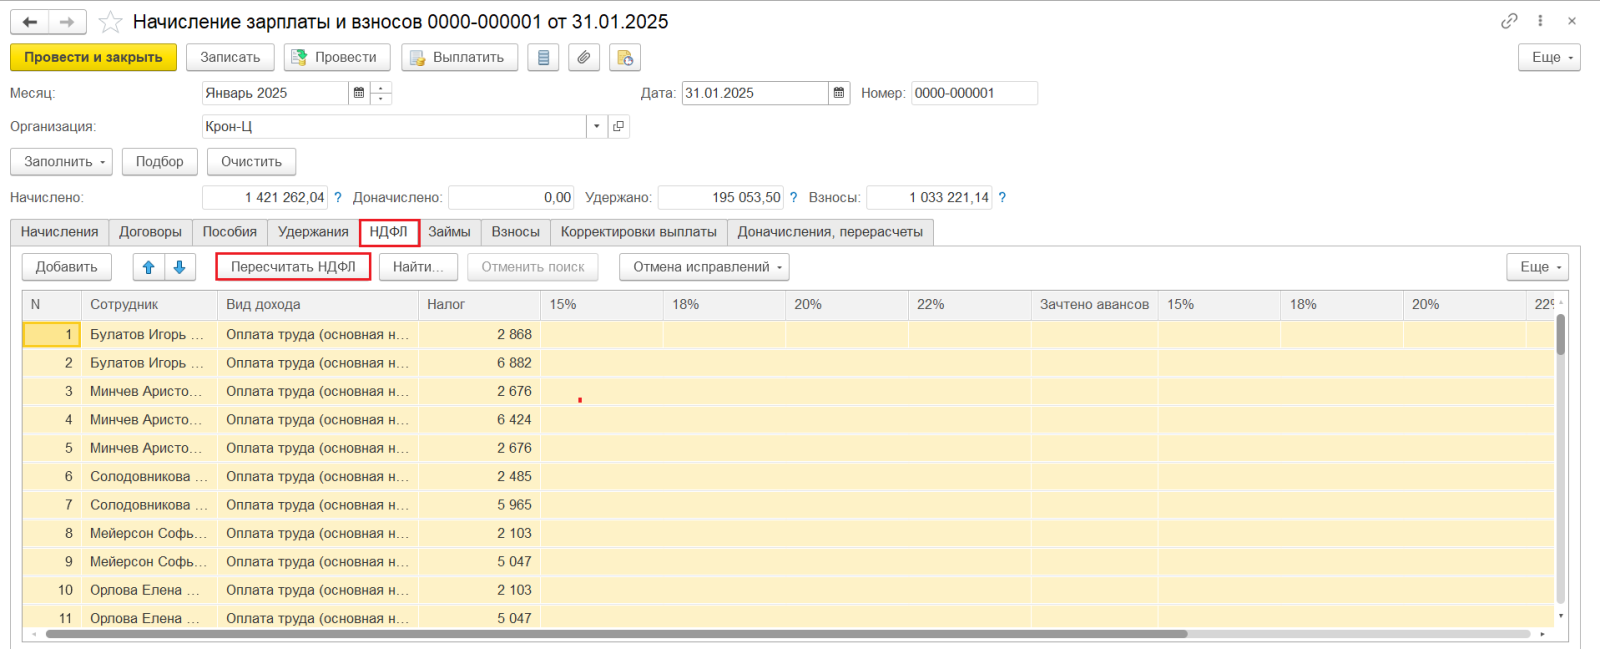This screenshot has height=649, width=1600.
Task: Open the paperclip attached files icon
Action: (x=584, y=58)
